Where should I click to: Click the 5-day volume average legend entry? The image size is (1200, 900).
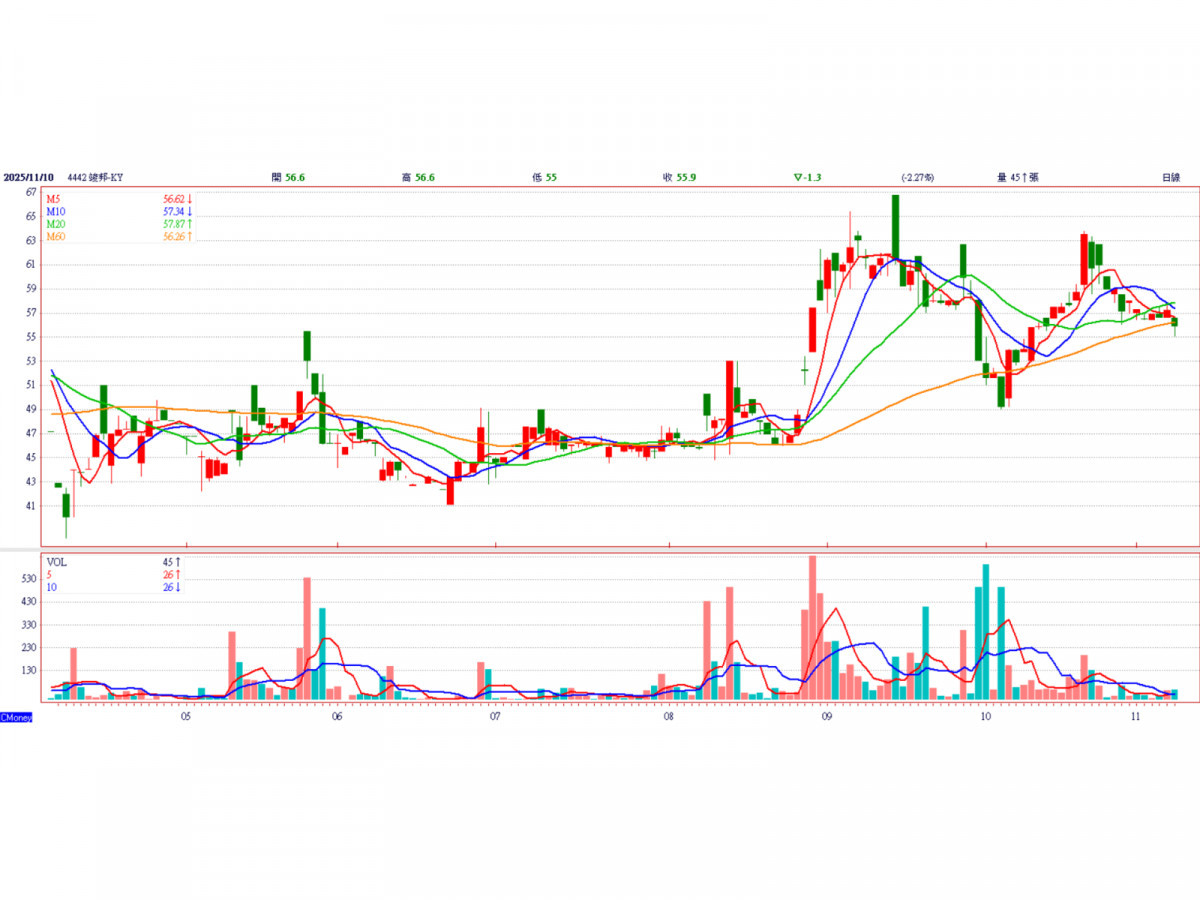click(50, 575)
